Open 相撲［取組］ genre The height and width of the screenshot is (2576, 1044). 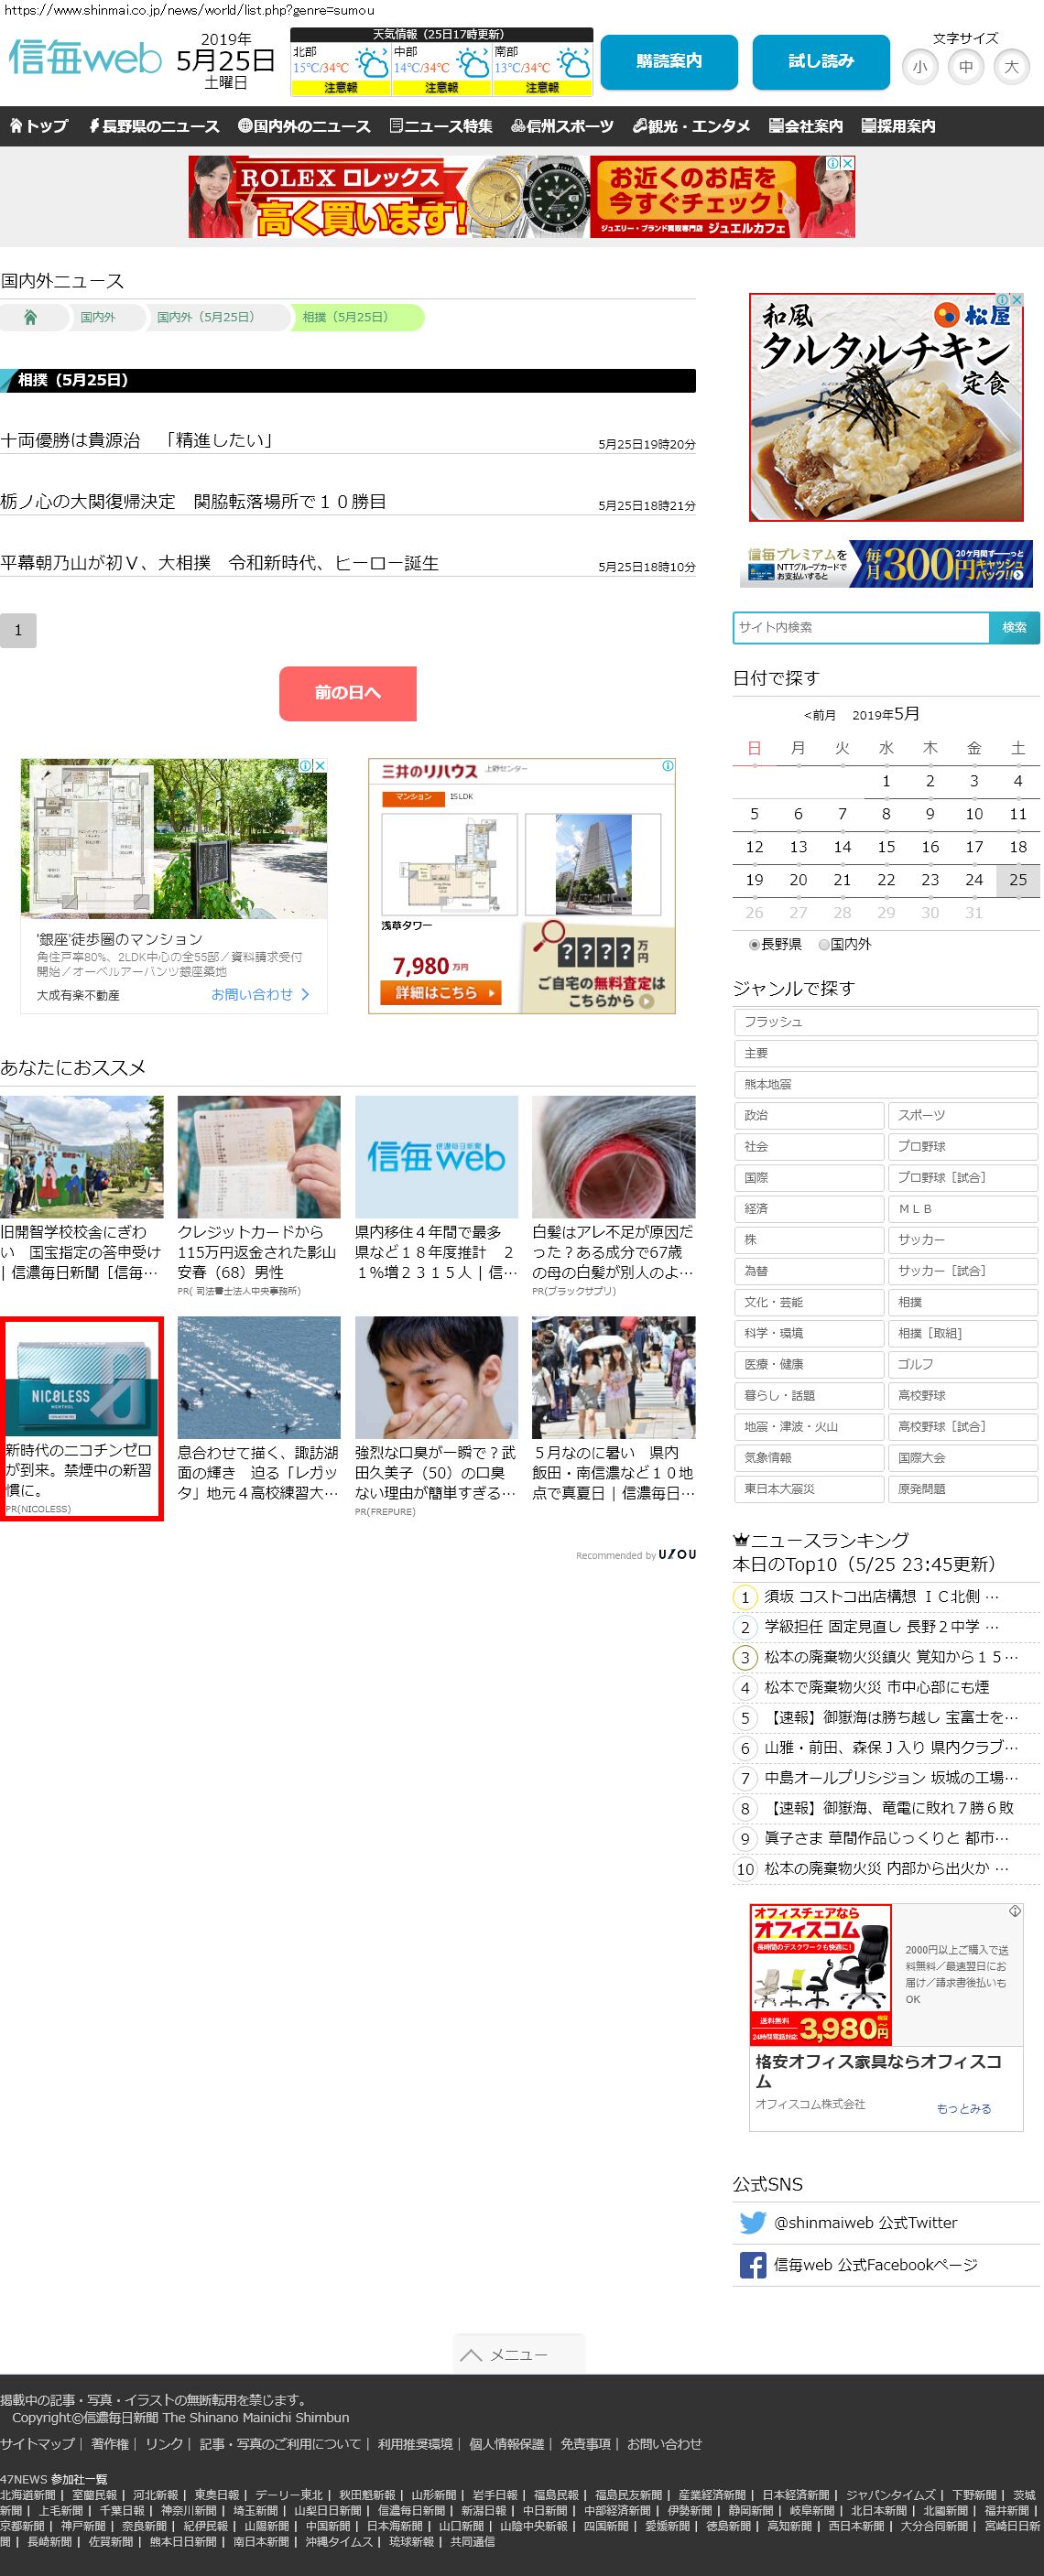tap(963, 1333)
